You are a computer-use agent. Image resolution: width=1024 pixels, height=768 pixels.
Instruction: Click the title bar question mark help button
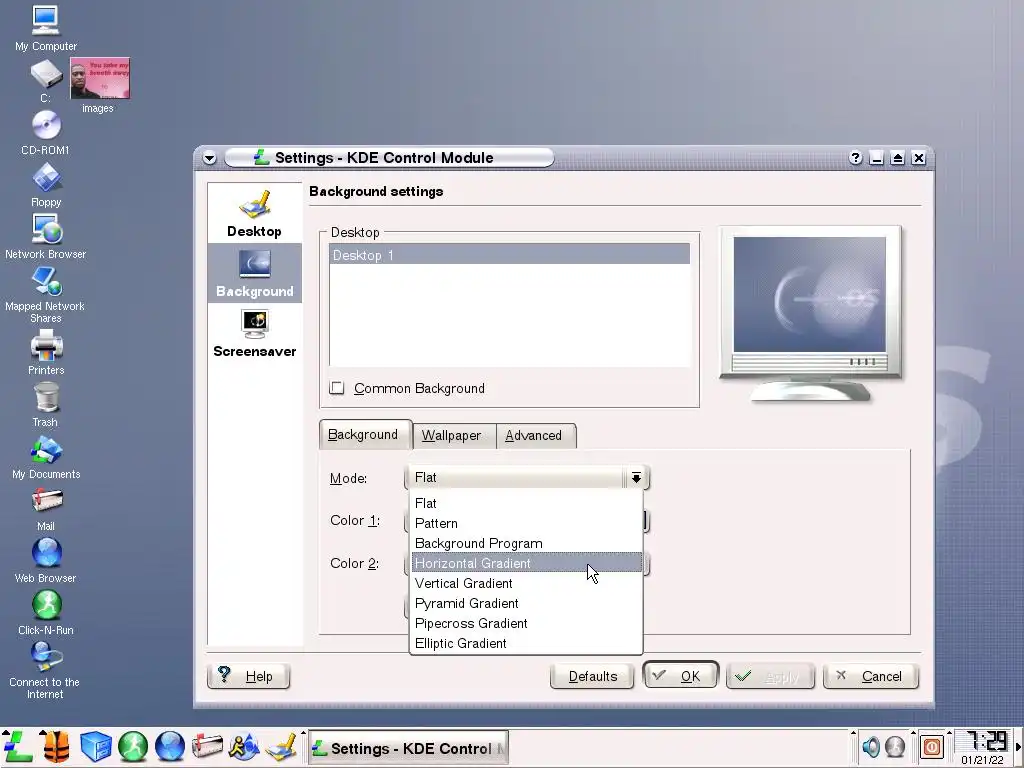856,158
